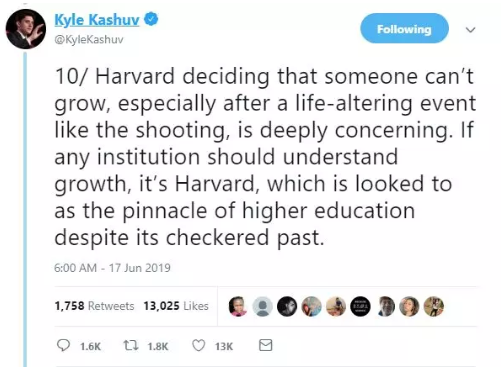Click the first liker avatar in pink
The width and height of the screenshot is (501, 382).
[238, 306]
